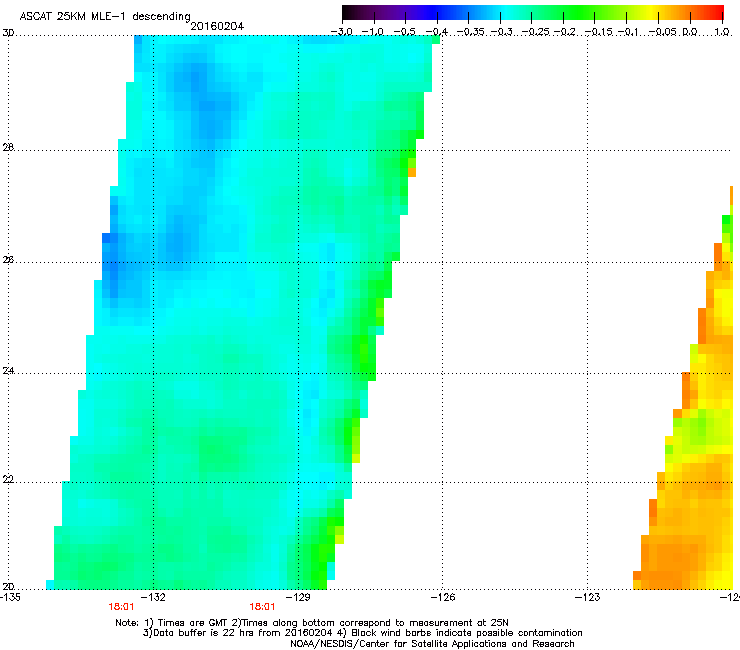The width and height of the screenshot is (740, 650).
Task: Click the red '18:01' time beneath -129
Action: [262, 607]
